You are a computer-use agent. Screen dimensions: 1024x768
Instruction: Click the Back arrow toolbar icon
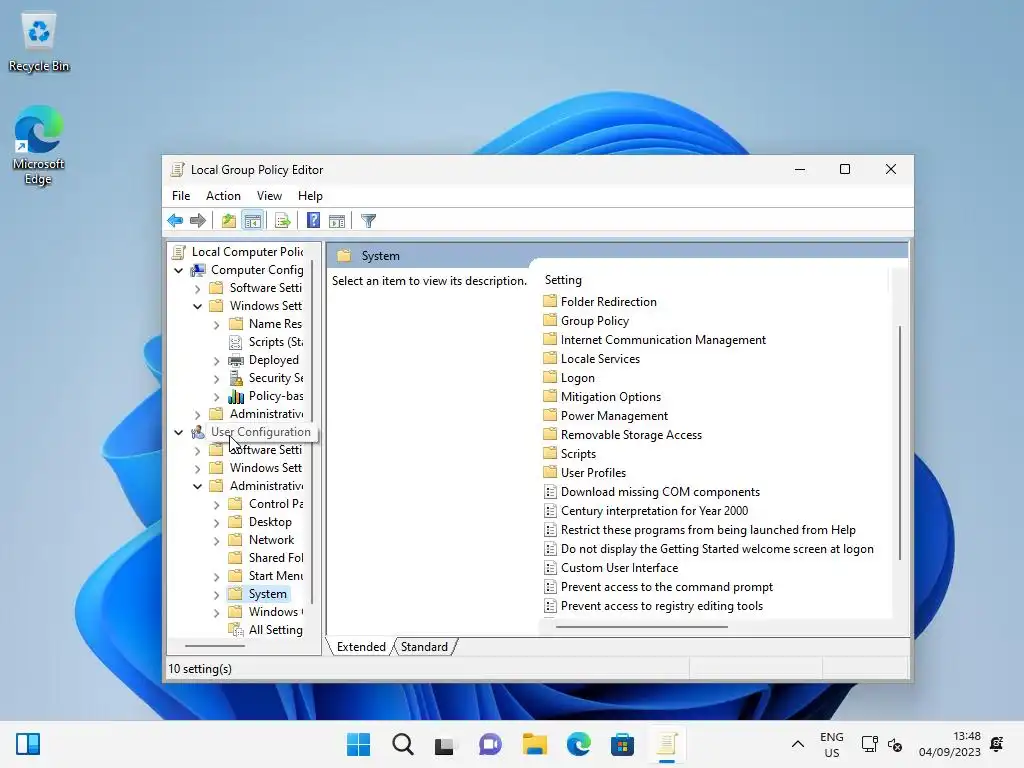[175, 221]
